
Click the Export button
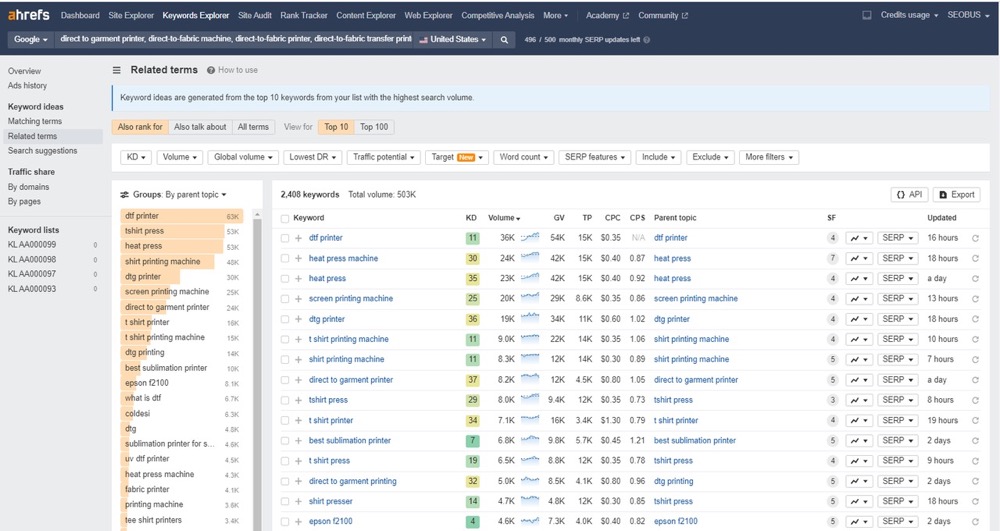(957, 194)
